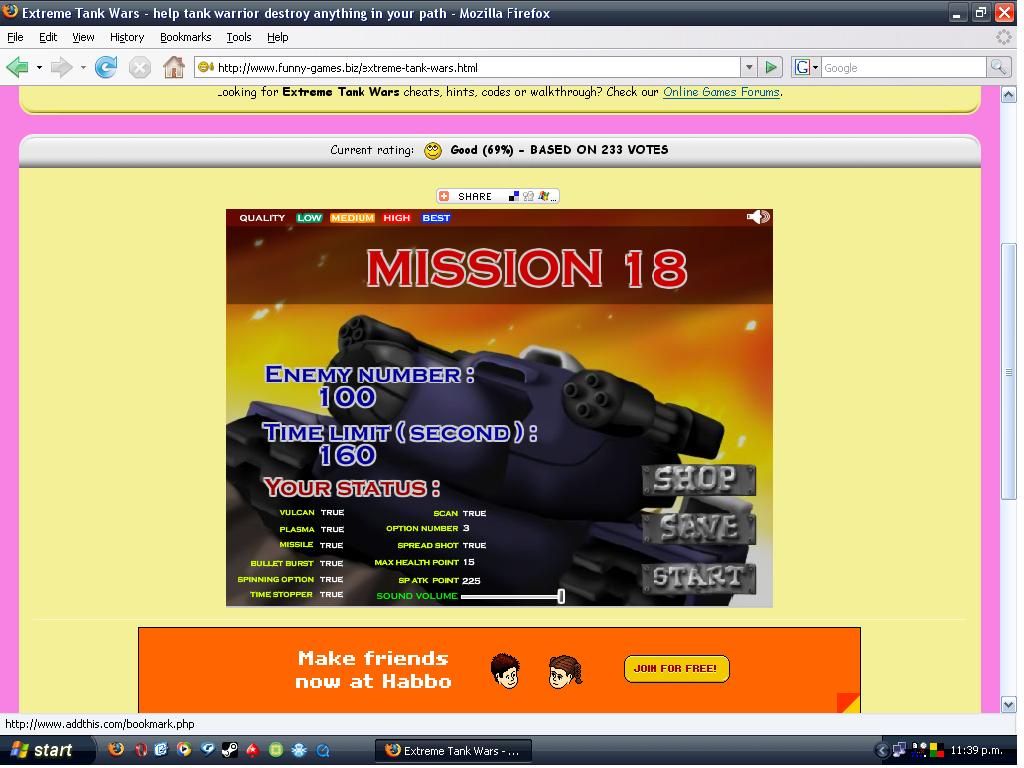The image size is (1024, 768).
Task: Open the History menu
Action: [x=127, y=37]
